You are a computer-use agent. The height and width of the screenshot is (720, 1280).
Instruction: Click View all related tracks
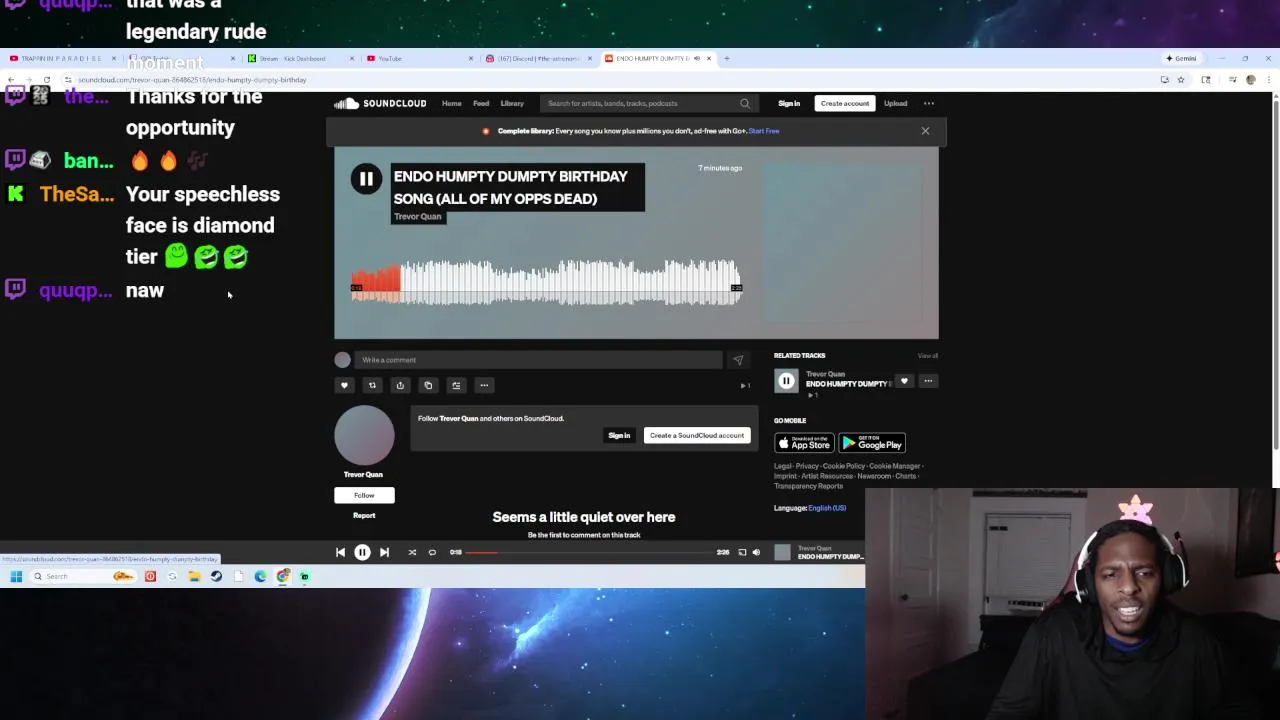click(x=928, y=356)
